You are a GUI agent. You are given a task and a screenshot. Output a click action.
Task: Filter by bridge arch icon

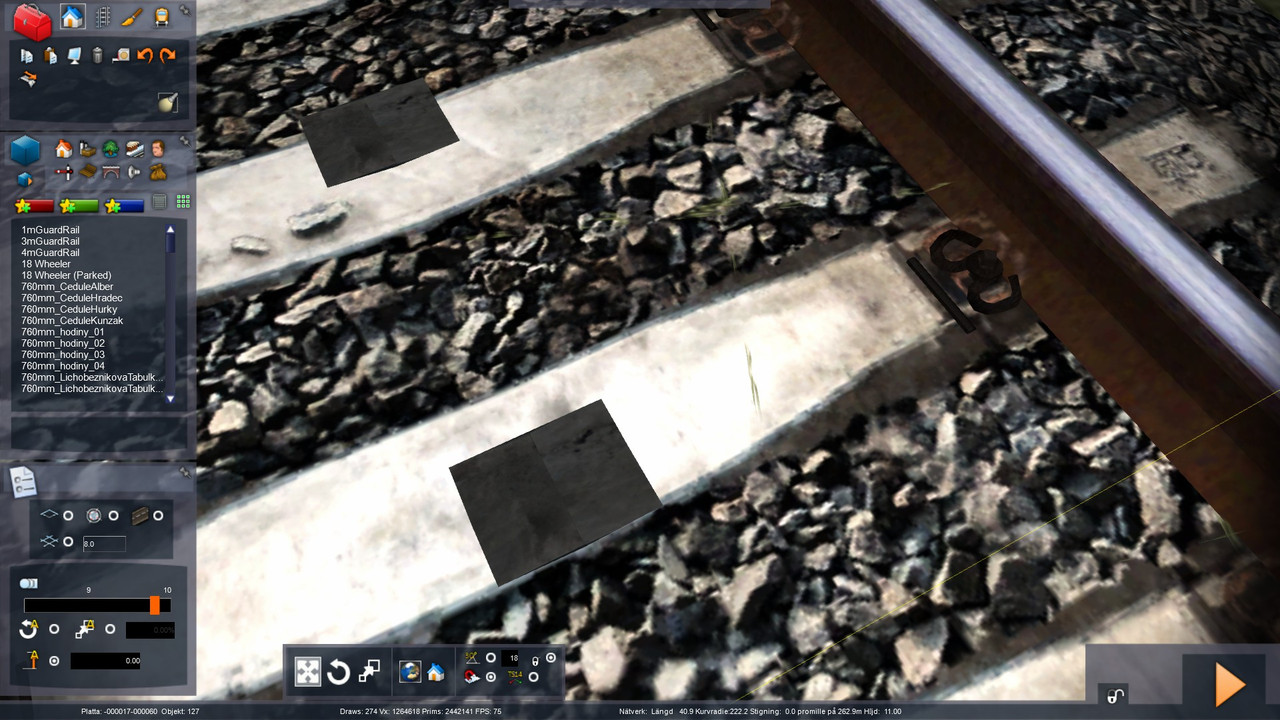[x=111, y=172]
